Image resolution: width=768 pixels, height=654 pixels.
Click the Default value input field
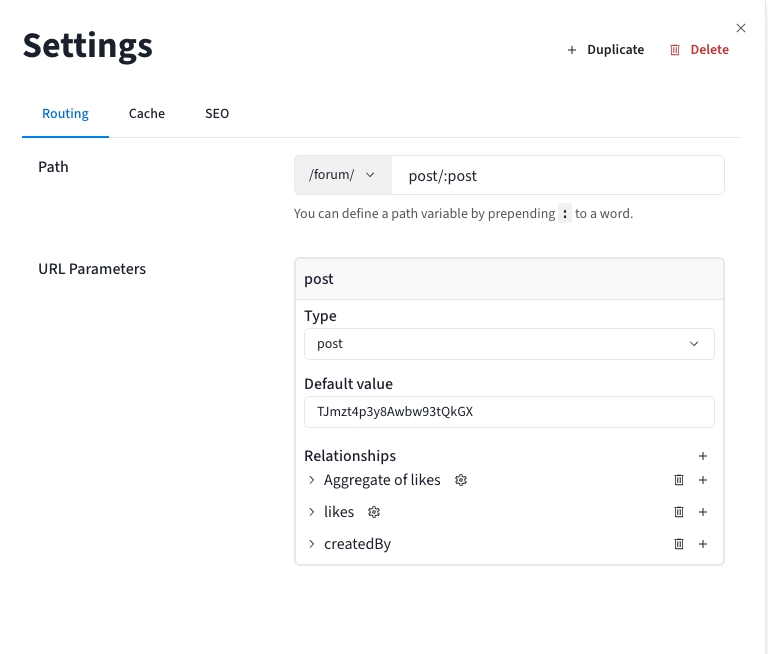[509, 411]
